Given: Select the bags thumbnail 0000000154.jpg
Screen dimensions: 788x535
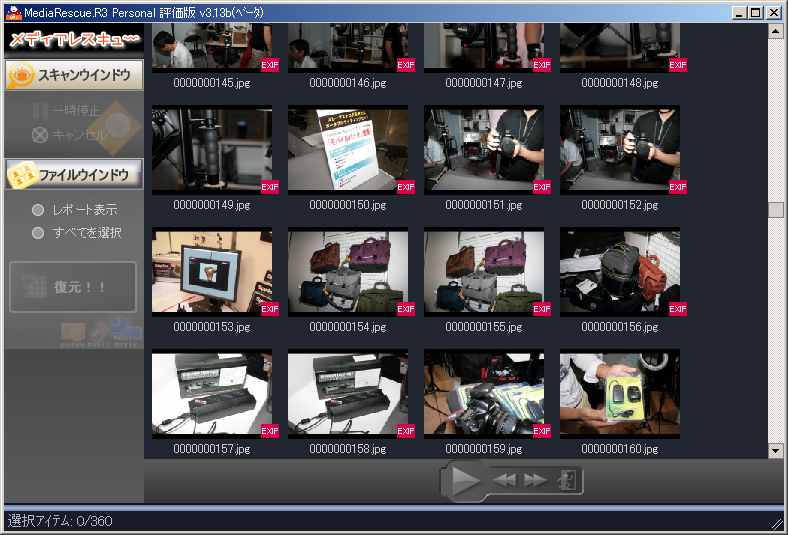Looking at the screenshot, I should coord(348,272).
